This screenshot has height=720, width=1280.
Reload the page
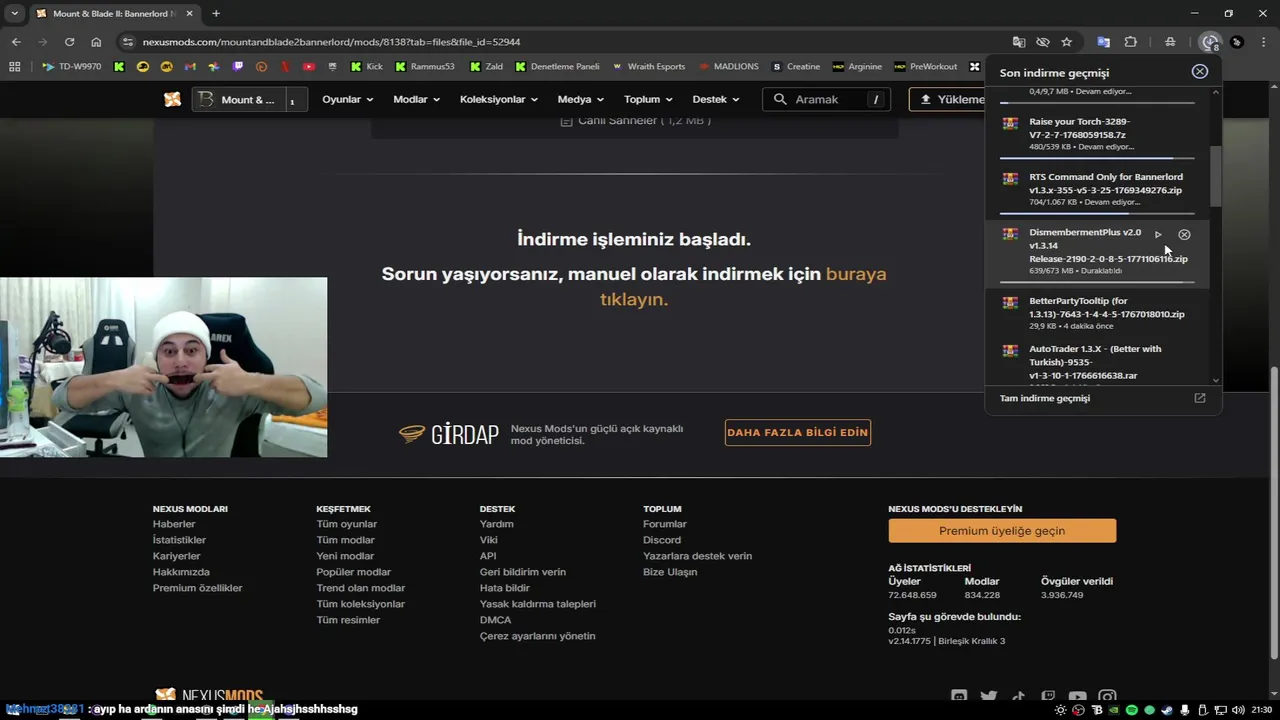[x=69, y=42]
